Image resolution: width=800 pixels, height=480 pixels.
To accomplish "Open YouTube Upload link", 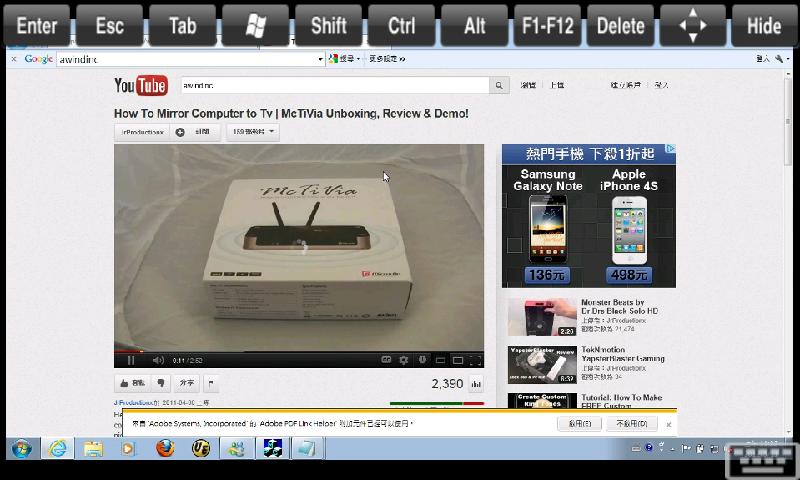I will pos(557,85).
